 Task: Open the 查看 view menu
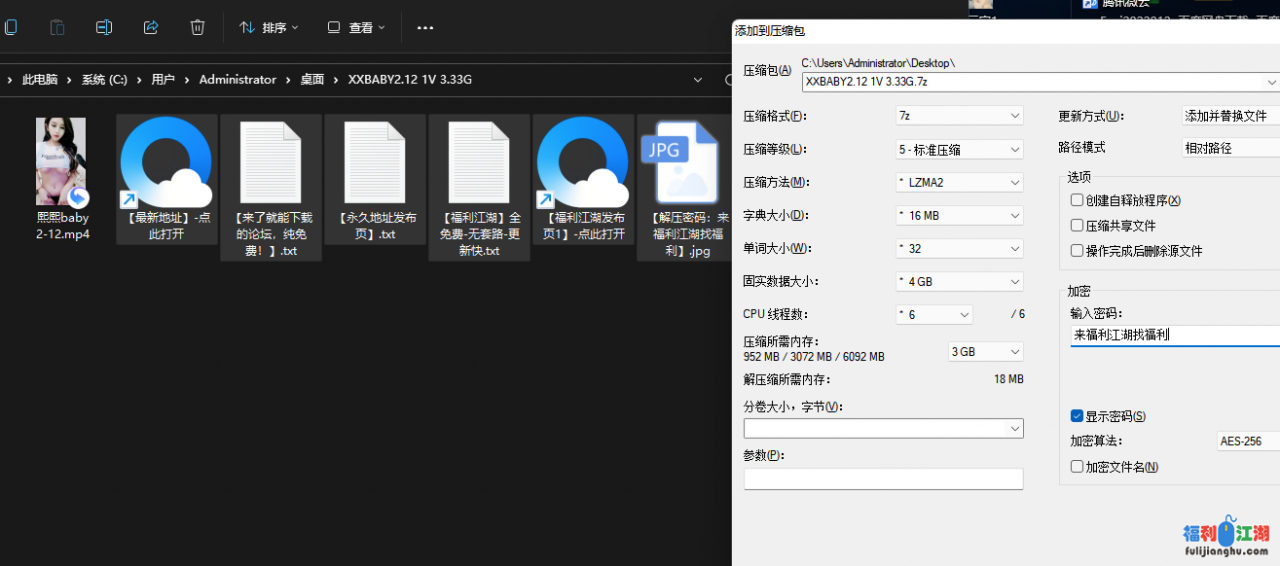click(x=357, y=28)
